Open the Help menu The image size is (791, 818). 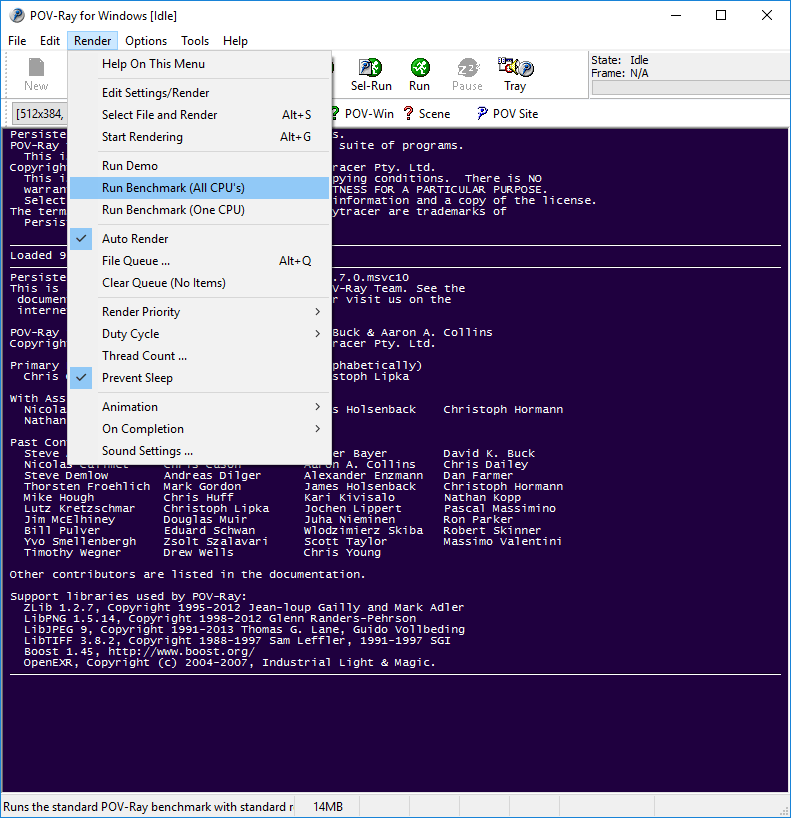pos(235,41)
